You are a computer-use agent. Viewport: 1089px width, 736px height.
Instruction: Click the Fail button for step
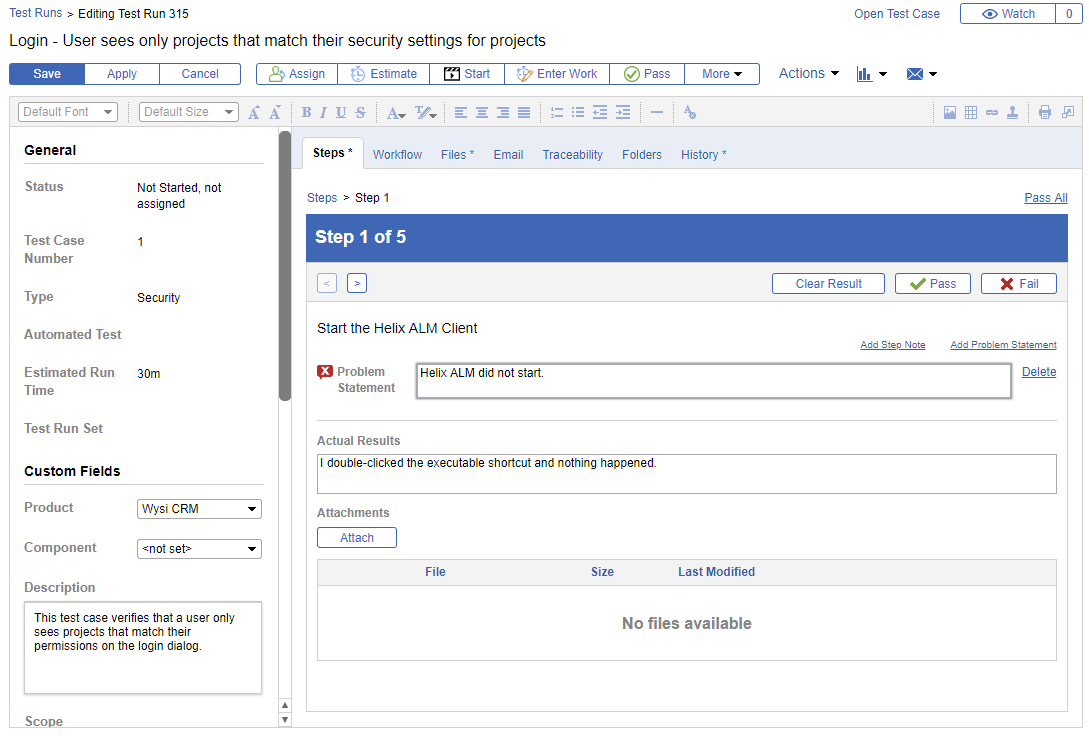[x=1018, y=284]
